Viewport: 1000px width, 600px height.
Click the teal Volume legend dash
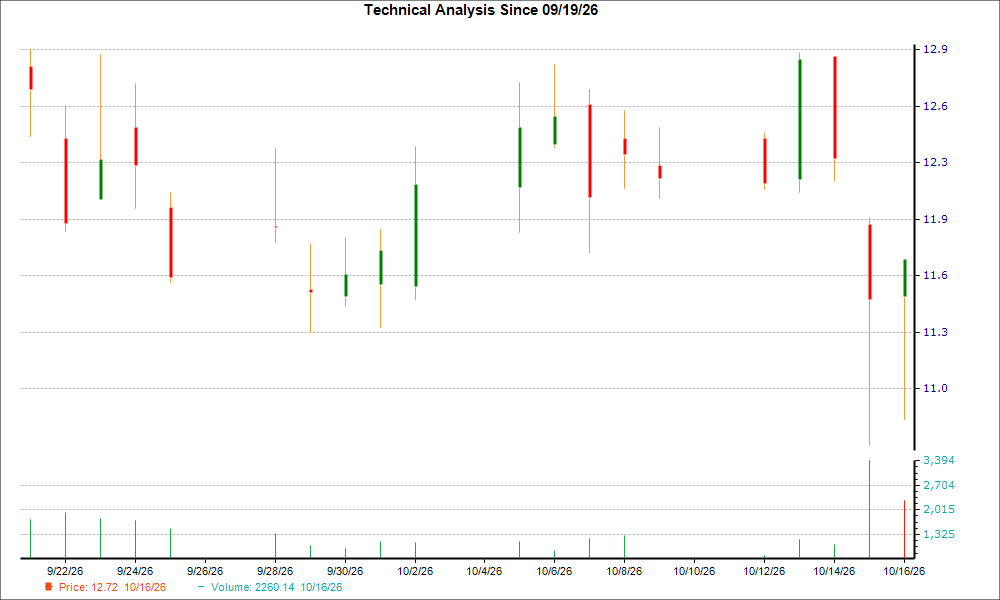coord(202,587)
